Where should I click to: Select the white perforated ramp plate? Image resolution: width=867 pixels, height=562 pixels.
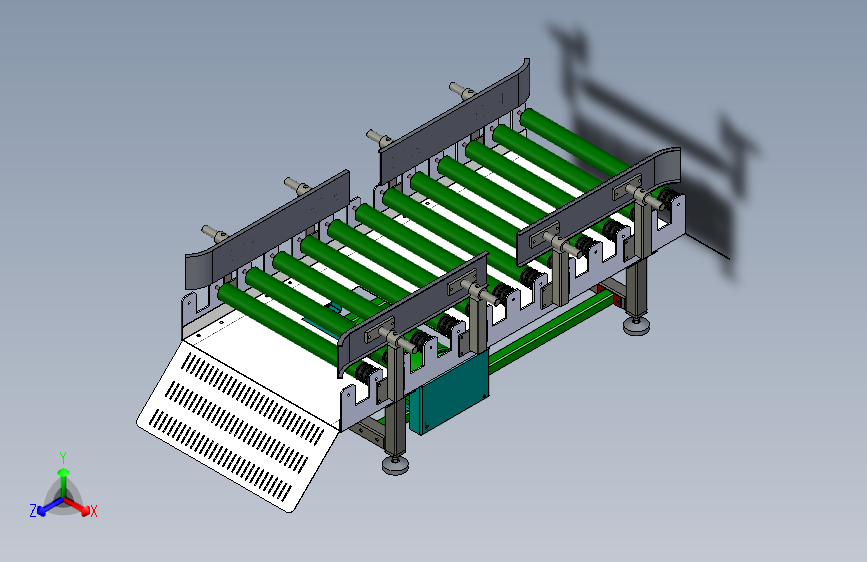pyautogui.click(x=238, y=426)
